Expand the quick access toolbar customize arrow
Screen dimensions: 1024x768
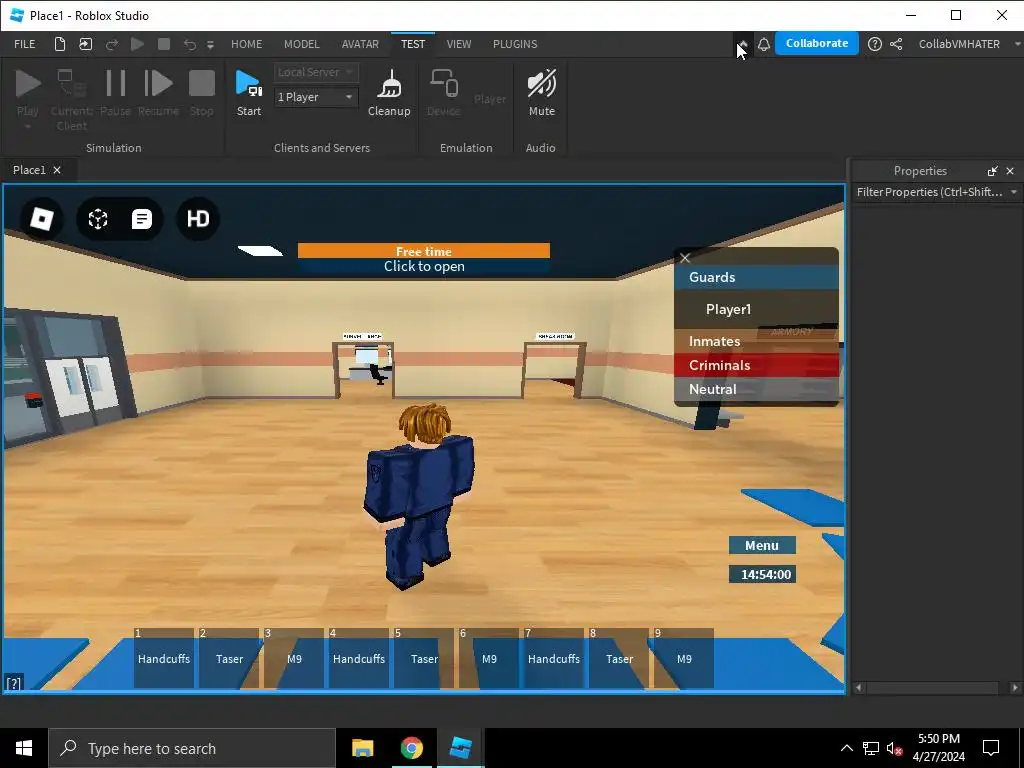tap(210, 44)
